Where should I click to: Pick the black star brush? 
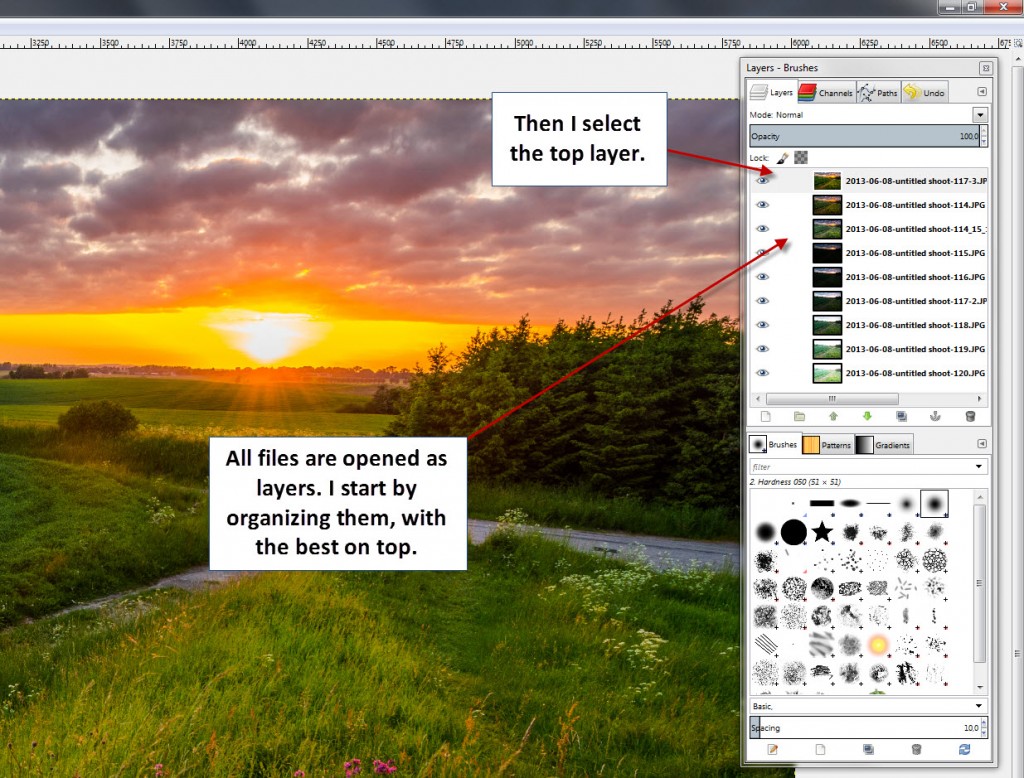pos(822,532)
